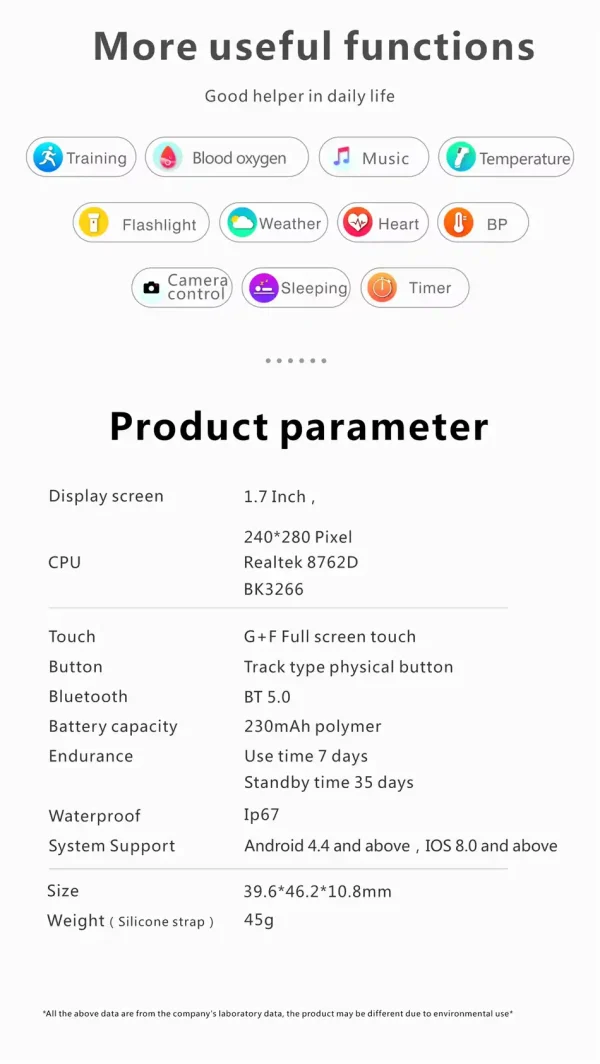600x1064 pixels.
Task: Click the Weather cloud icon
Action: [x=241, y=223]
